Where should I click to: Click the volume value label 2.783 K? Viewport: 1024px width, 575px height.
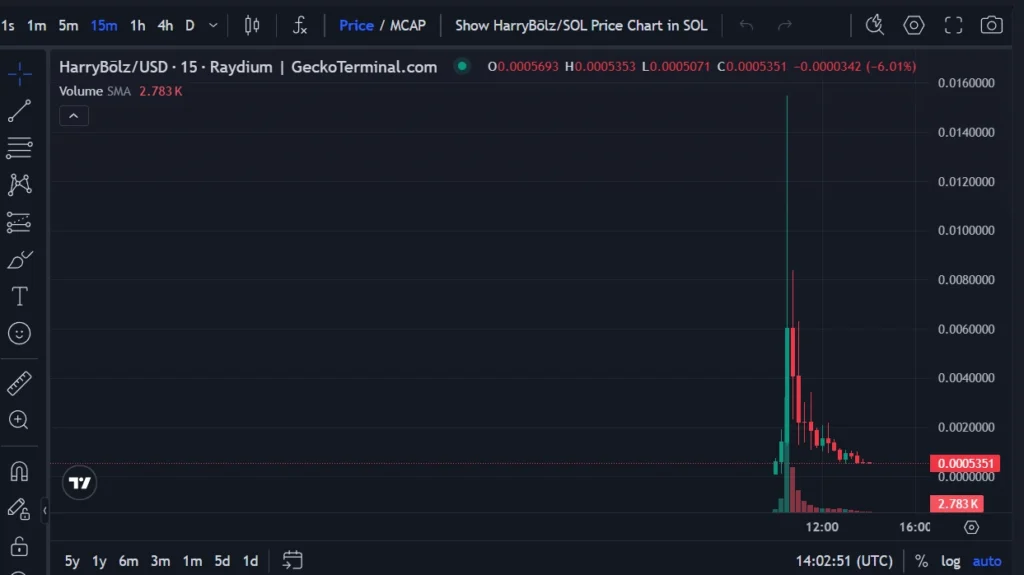coord(957,504)
